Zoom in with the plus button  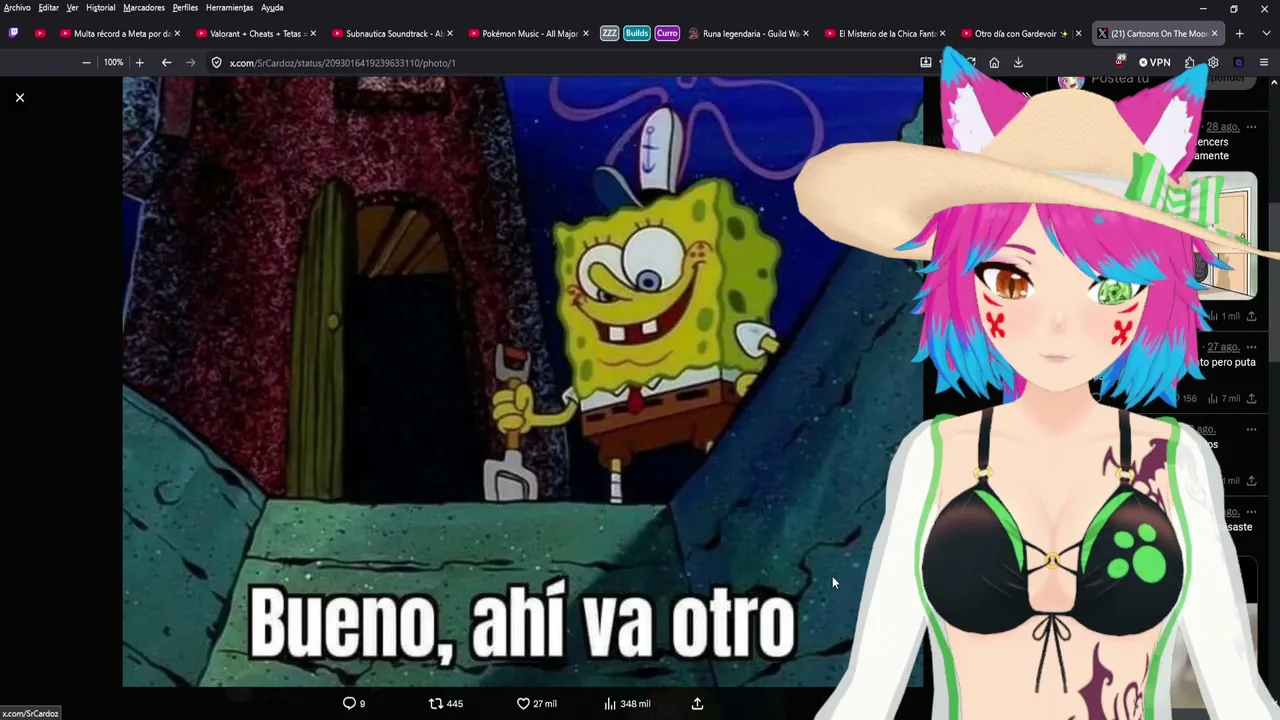(x=139, y=62)
